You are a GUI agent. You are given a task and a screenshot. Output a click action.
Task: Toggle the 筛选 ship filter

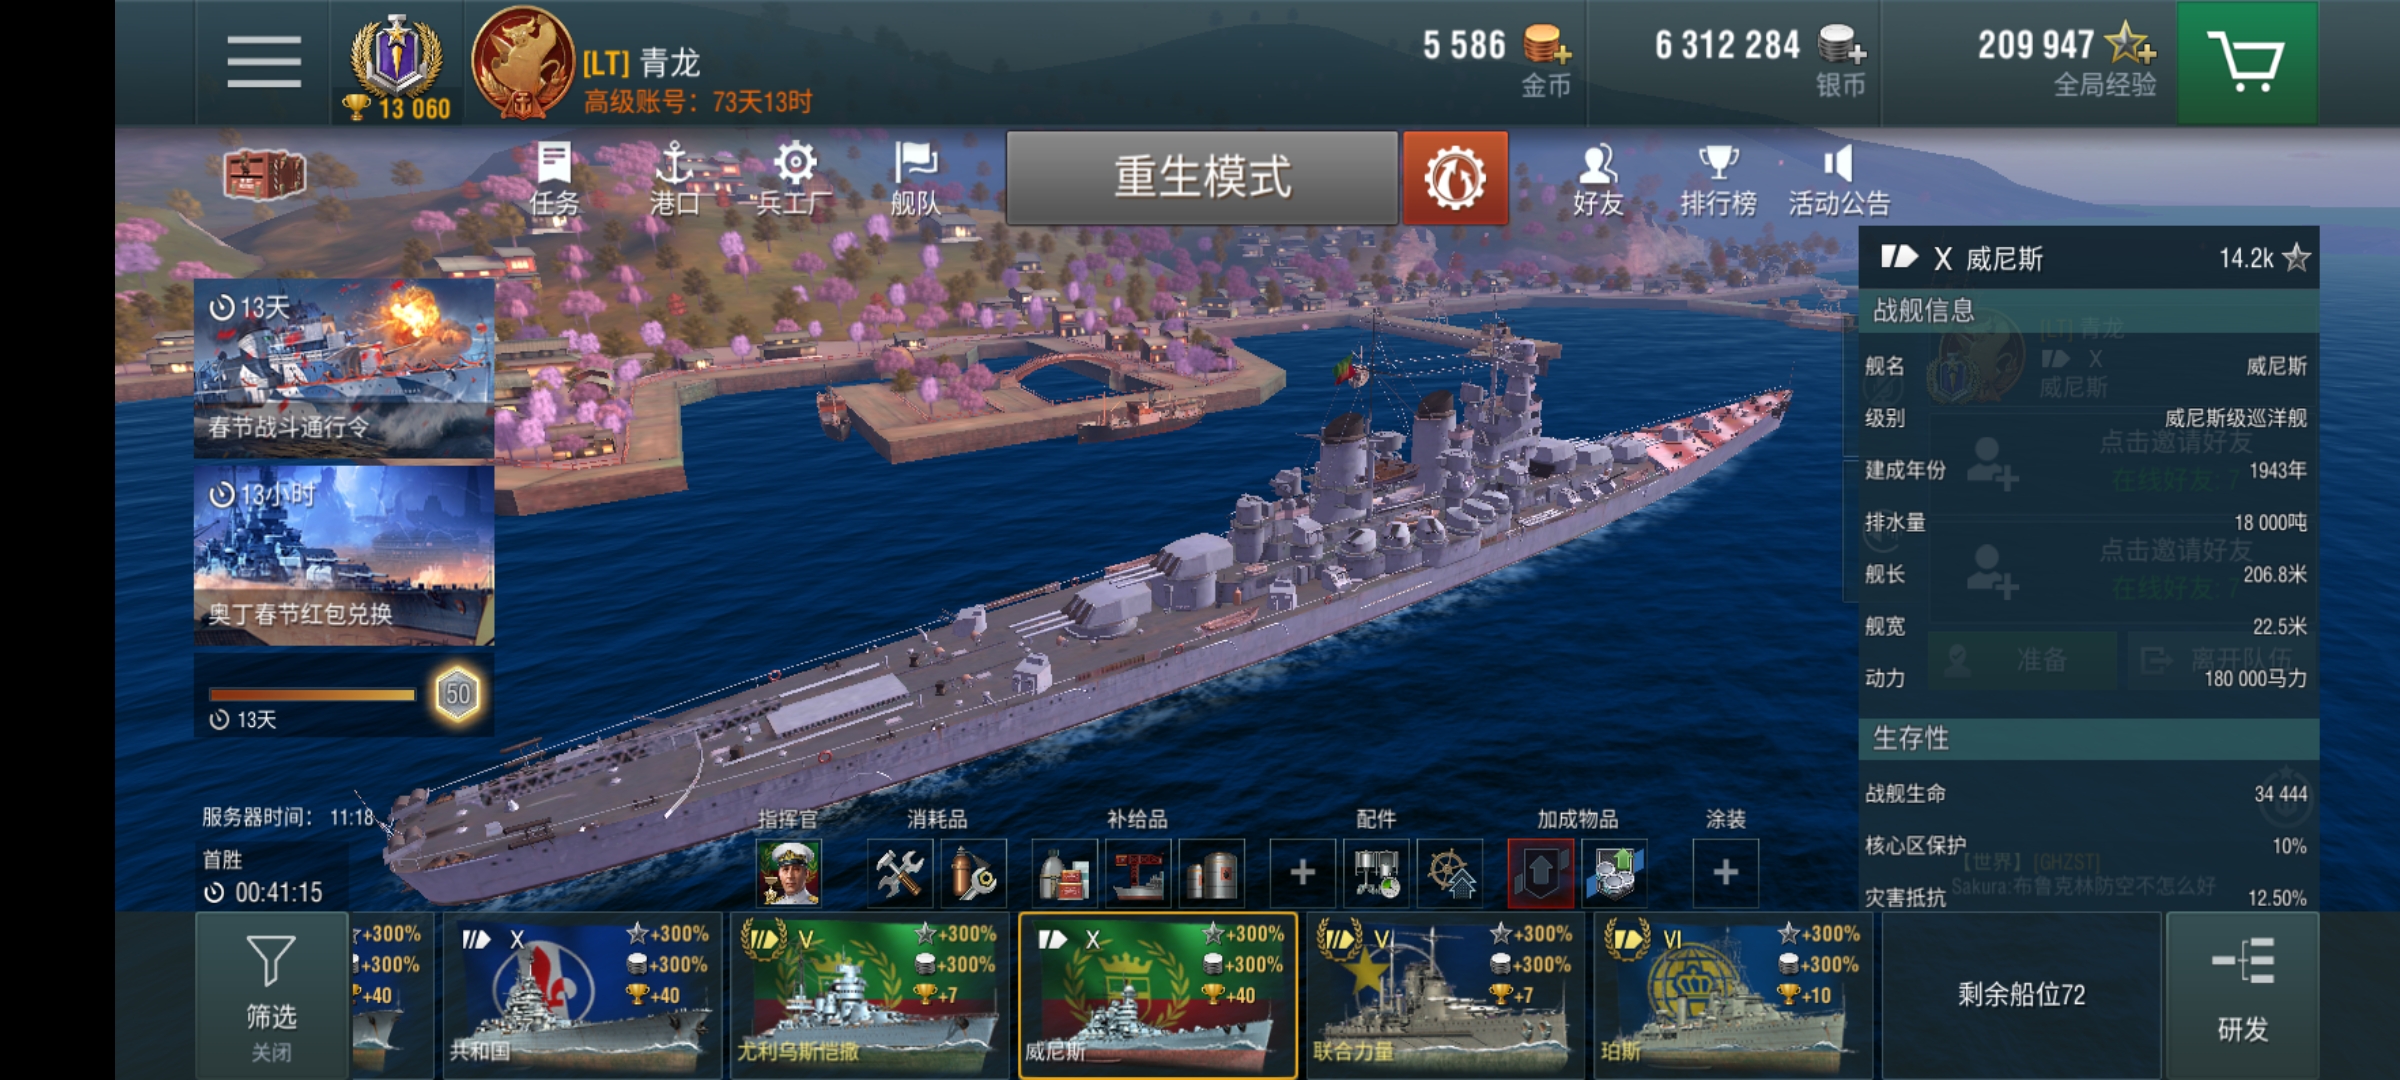pyautogui.click(x=271, y=994)
